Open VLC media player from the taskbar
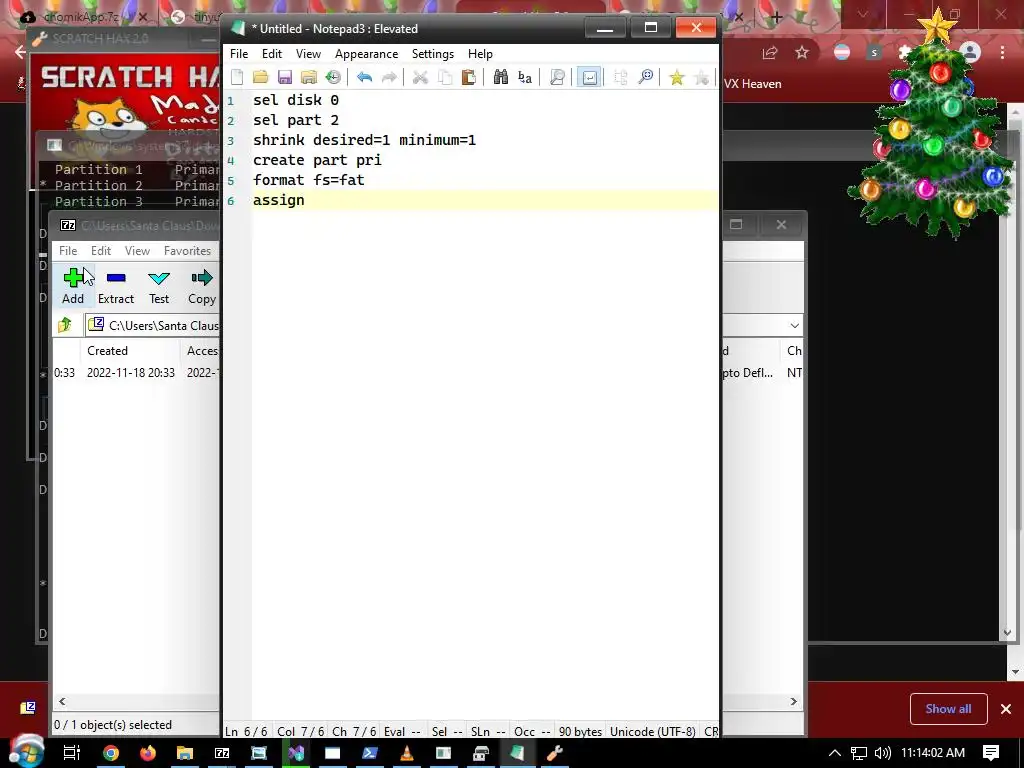 point(406,753)
